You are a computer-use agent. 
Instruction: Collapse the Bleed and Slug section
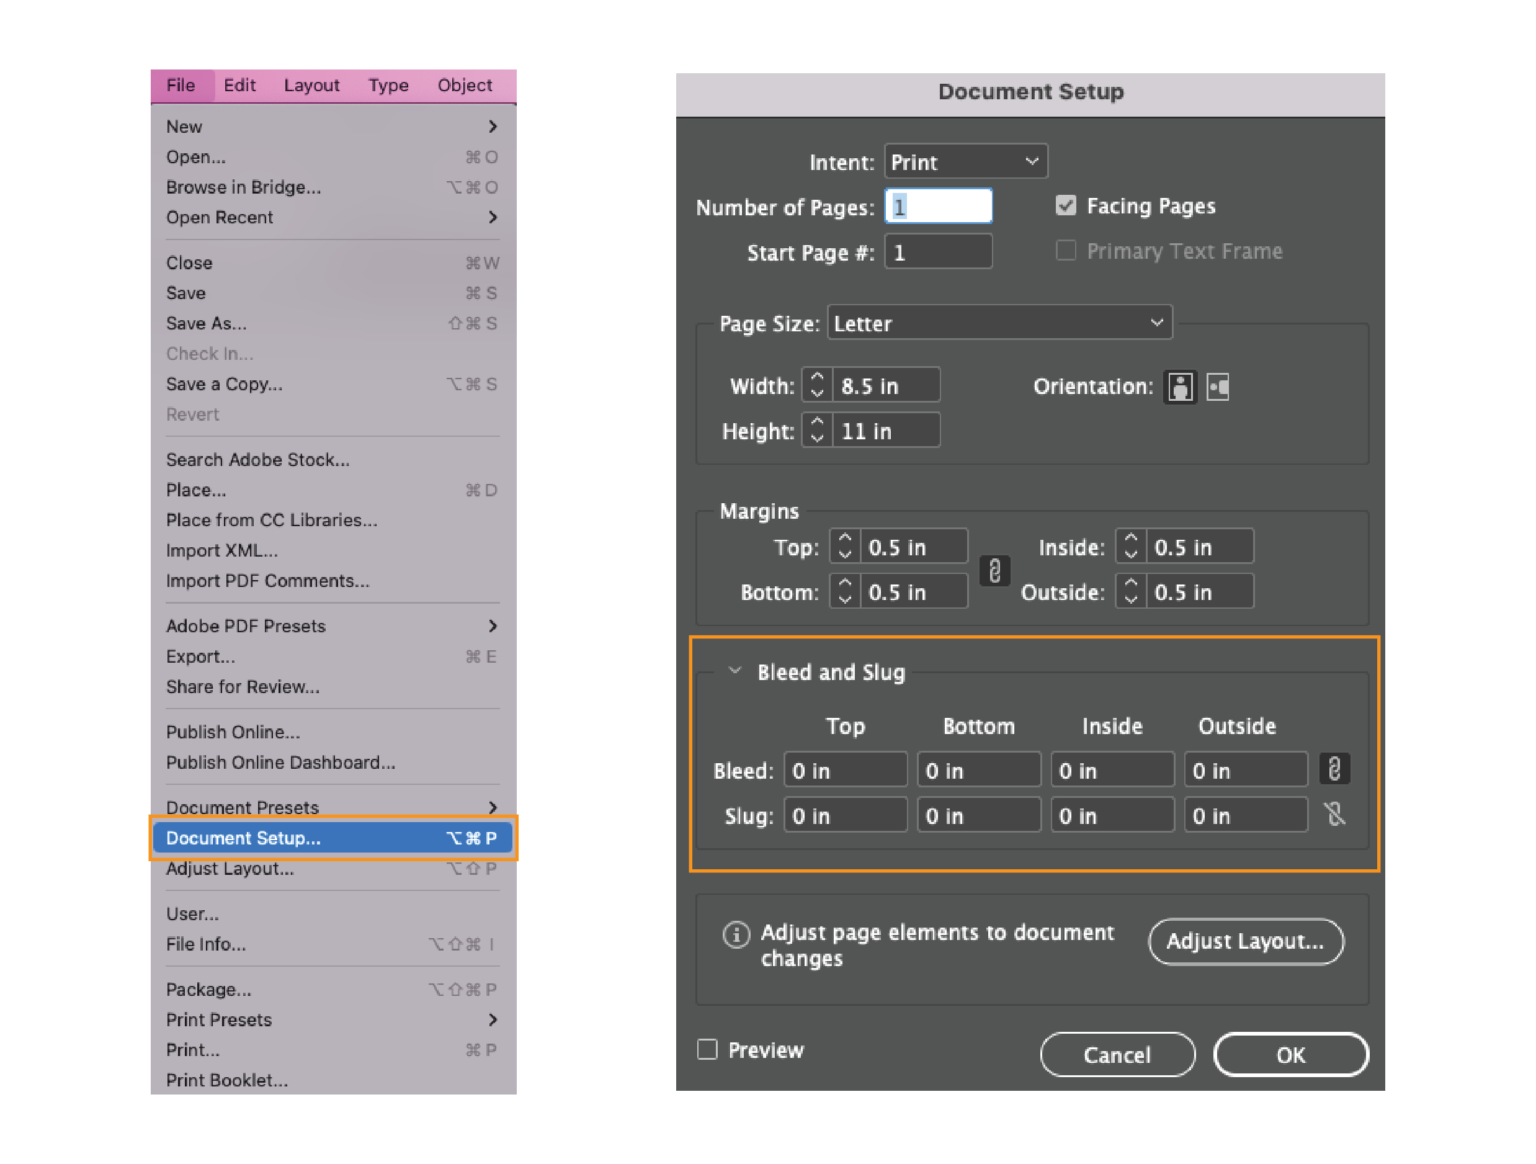tap(735, 671)
